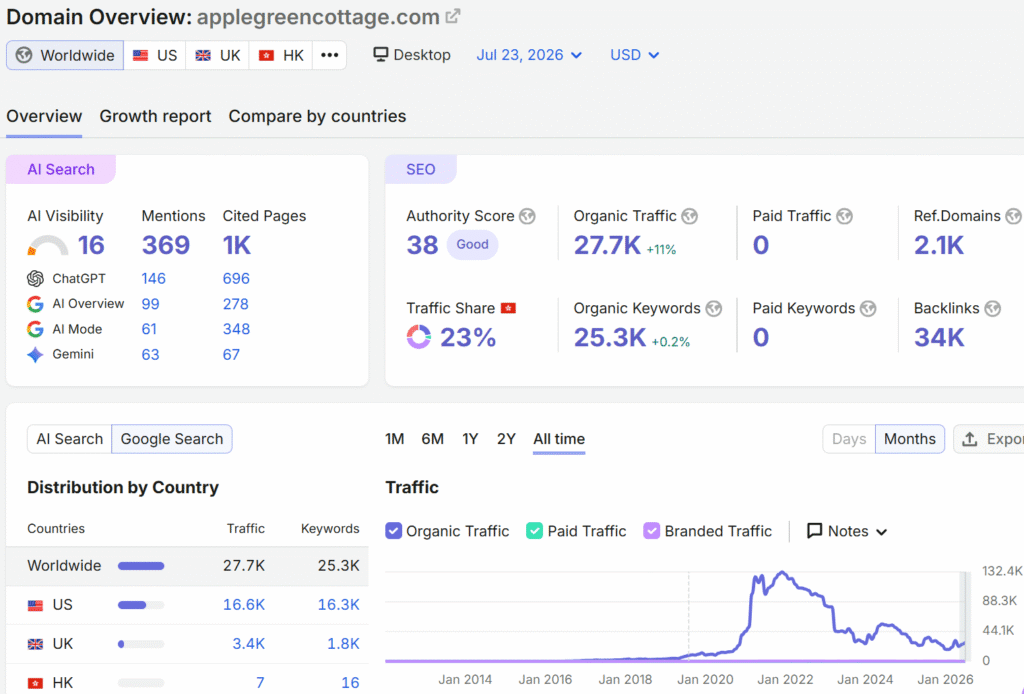
Task: Click the AI Visibility gauge icon
Action: (48, 246)
